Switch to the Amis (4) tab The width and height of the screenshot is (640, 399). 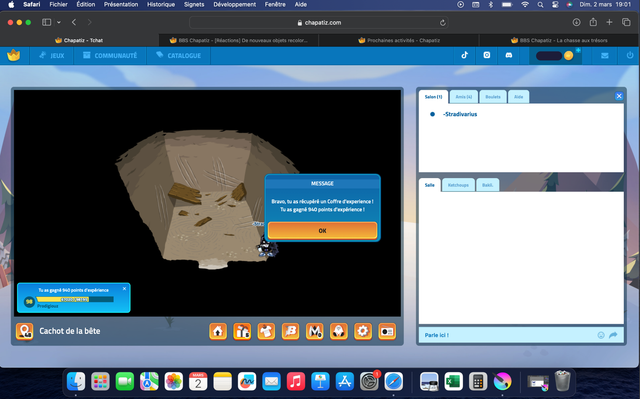(464, 97)
